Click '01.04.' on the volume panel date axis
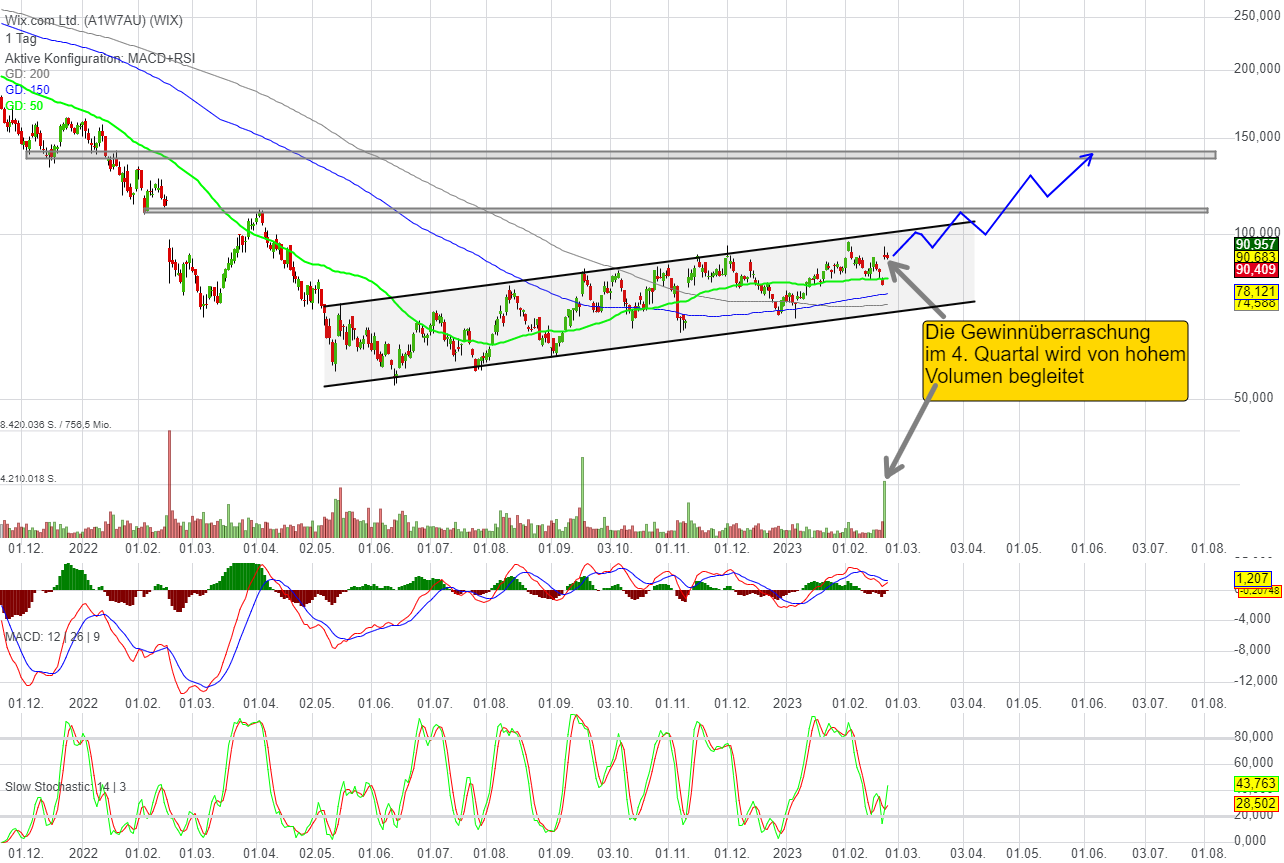The height and width of the screenshot is (863, 1284). coord(262,549)
